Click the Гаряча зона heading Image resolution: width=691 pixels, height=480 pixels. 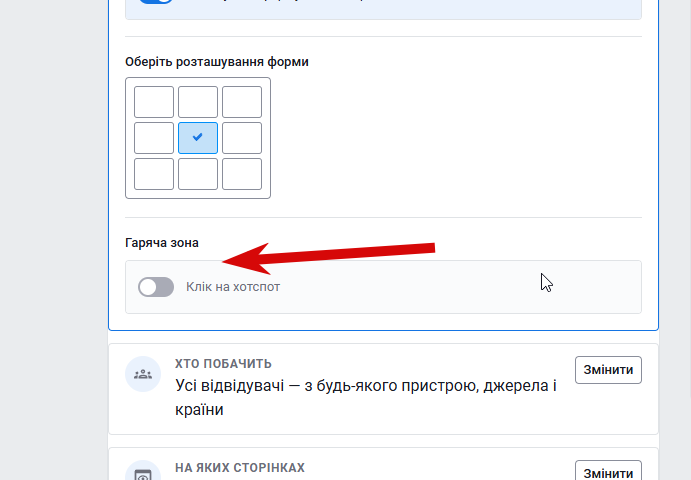tap(162, 243)
